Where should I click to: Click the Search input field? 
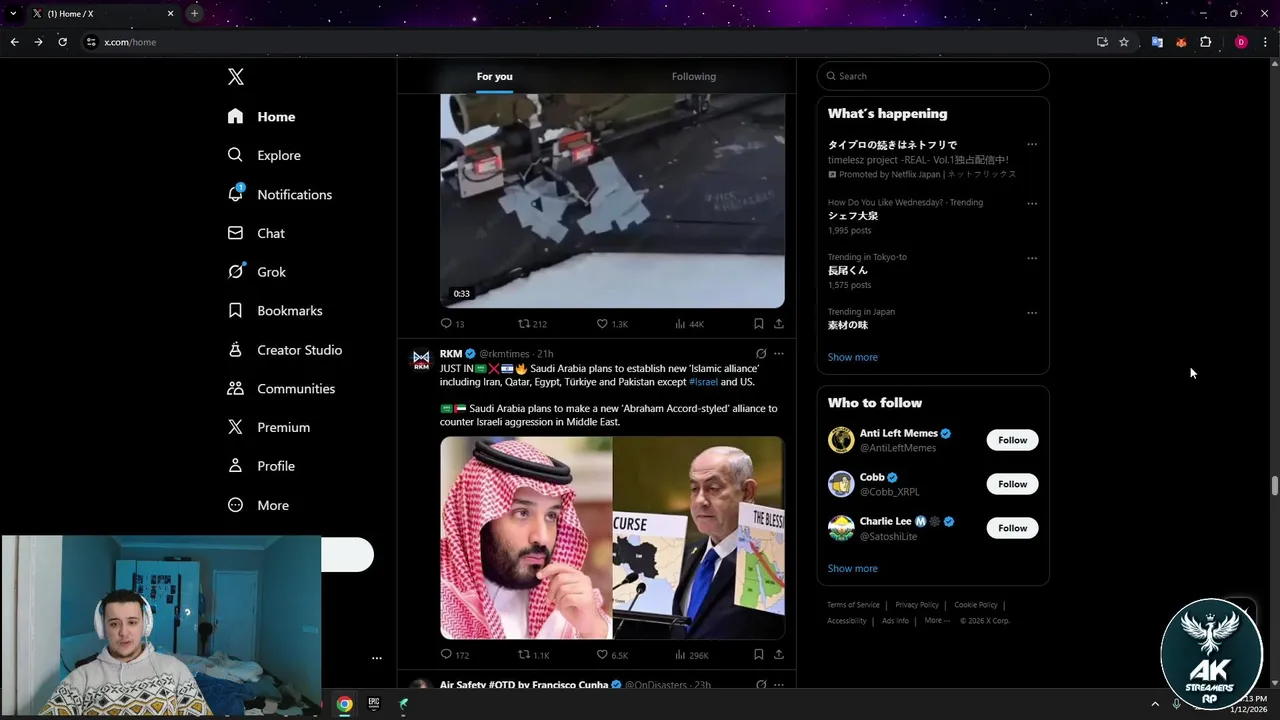point(933,76)
